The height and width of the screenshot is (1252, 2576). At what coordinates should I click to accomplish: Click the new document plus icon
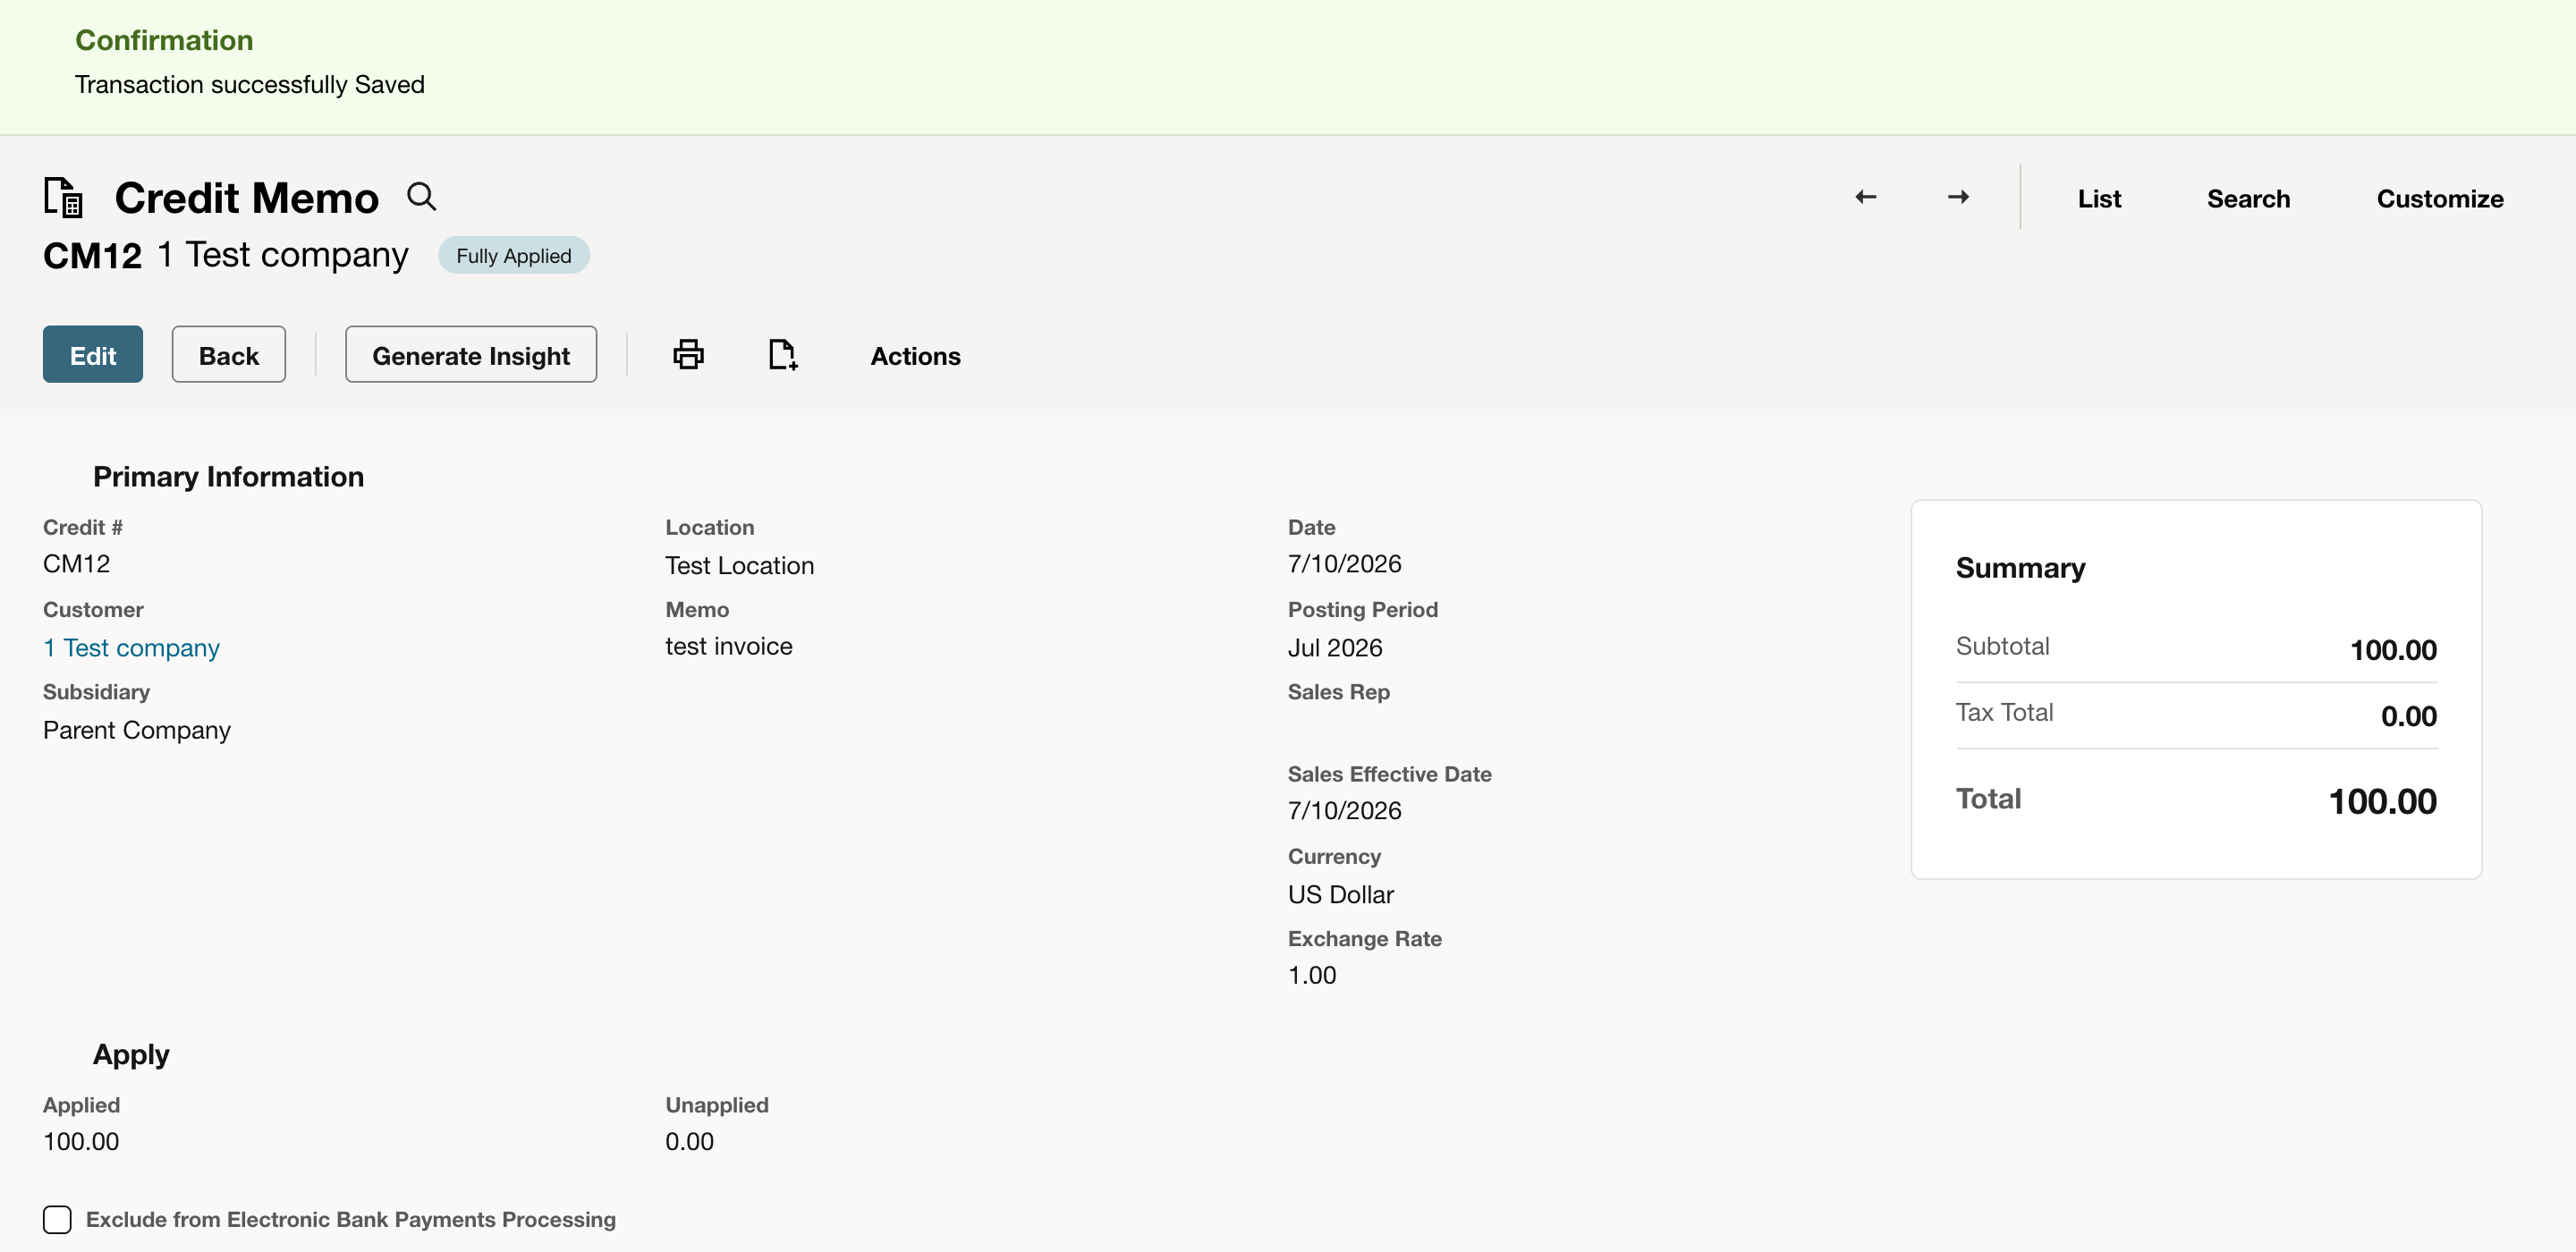[783, 354]
